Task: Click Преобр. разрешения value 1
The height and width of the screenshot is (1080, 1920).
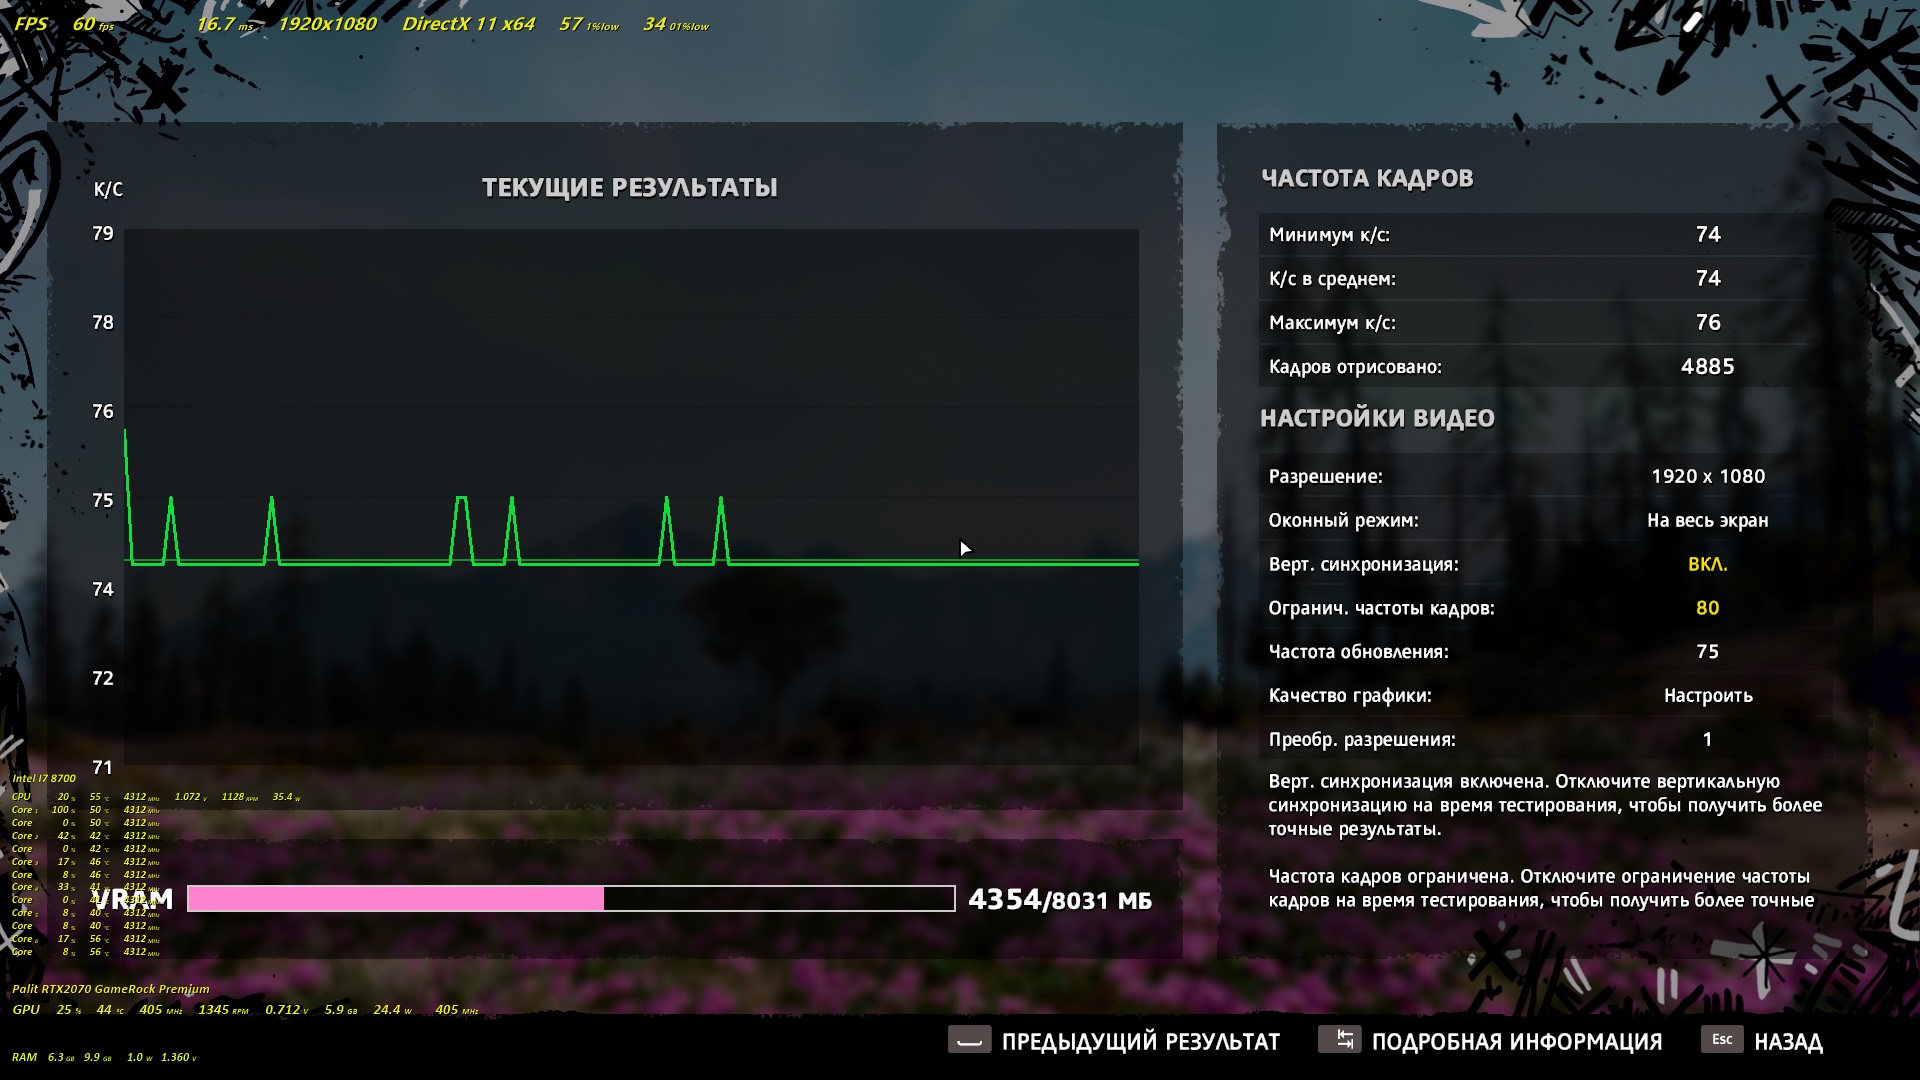Action: (1707, 740)
